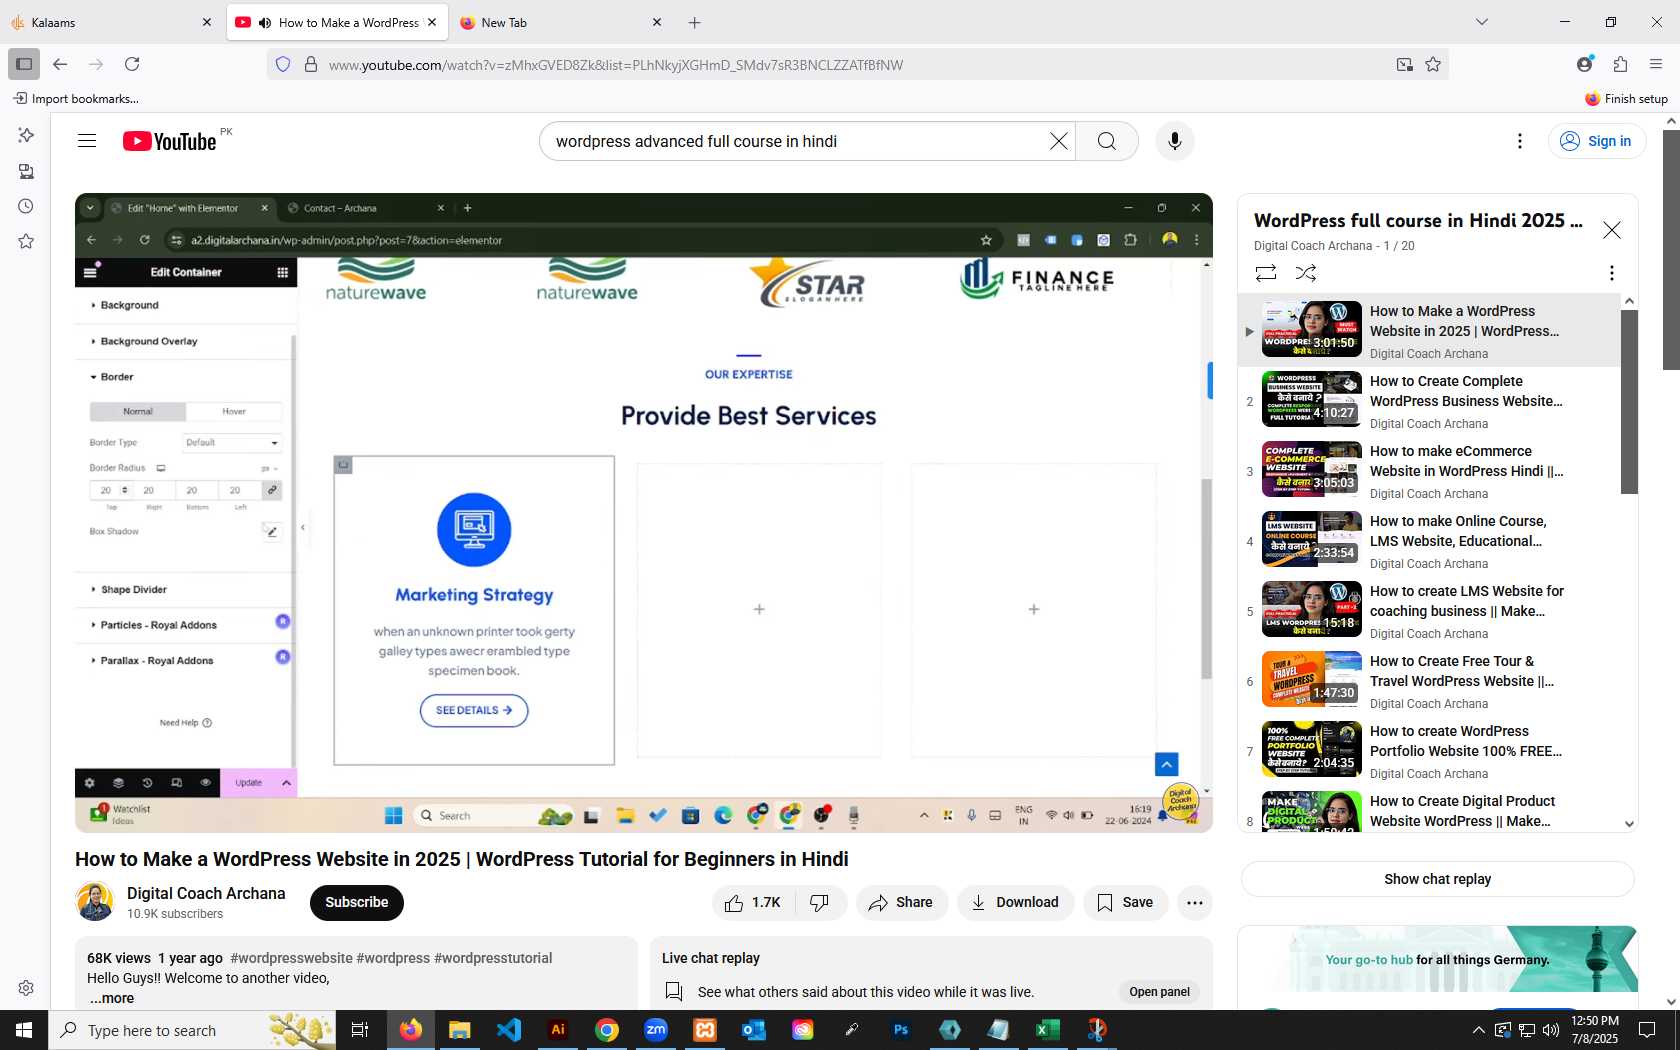Share this video
This screenshot has width=1680, height=1050.
click(x=901, y=903)
